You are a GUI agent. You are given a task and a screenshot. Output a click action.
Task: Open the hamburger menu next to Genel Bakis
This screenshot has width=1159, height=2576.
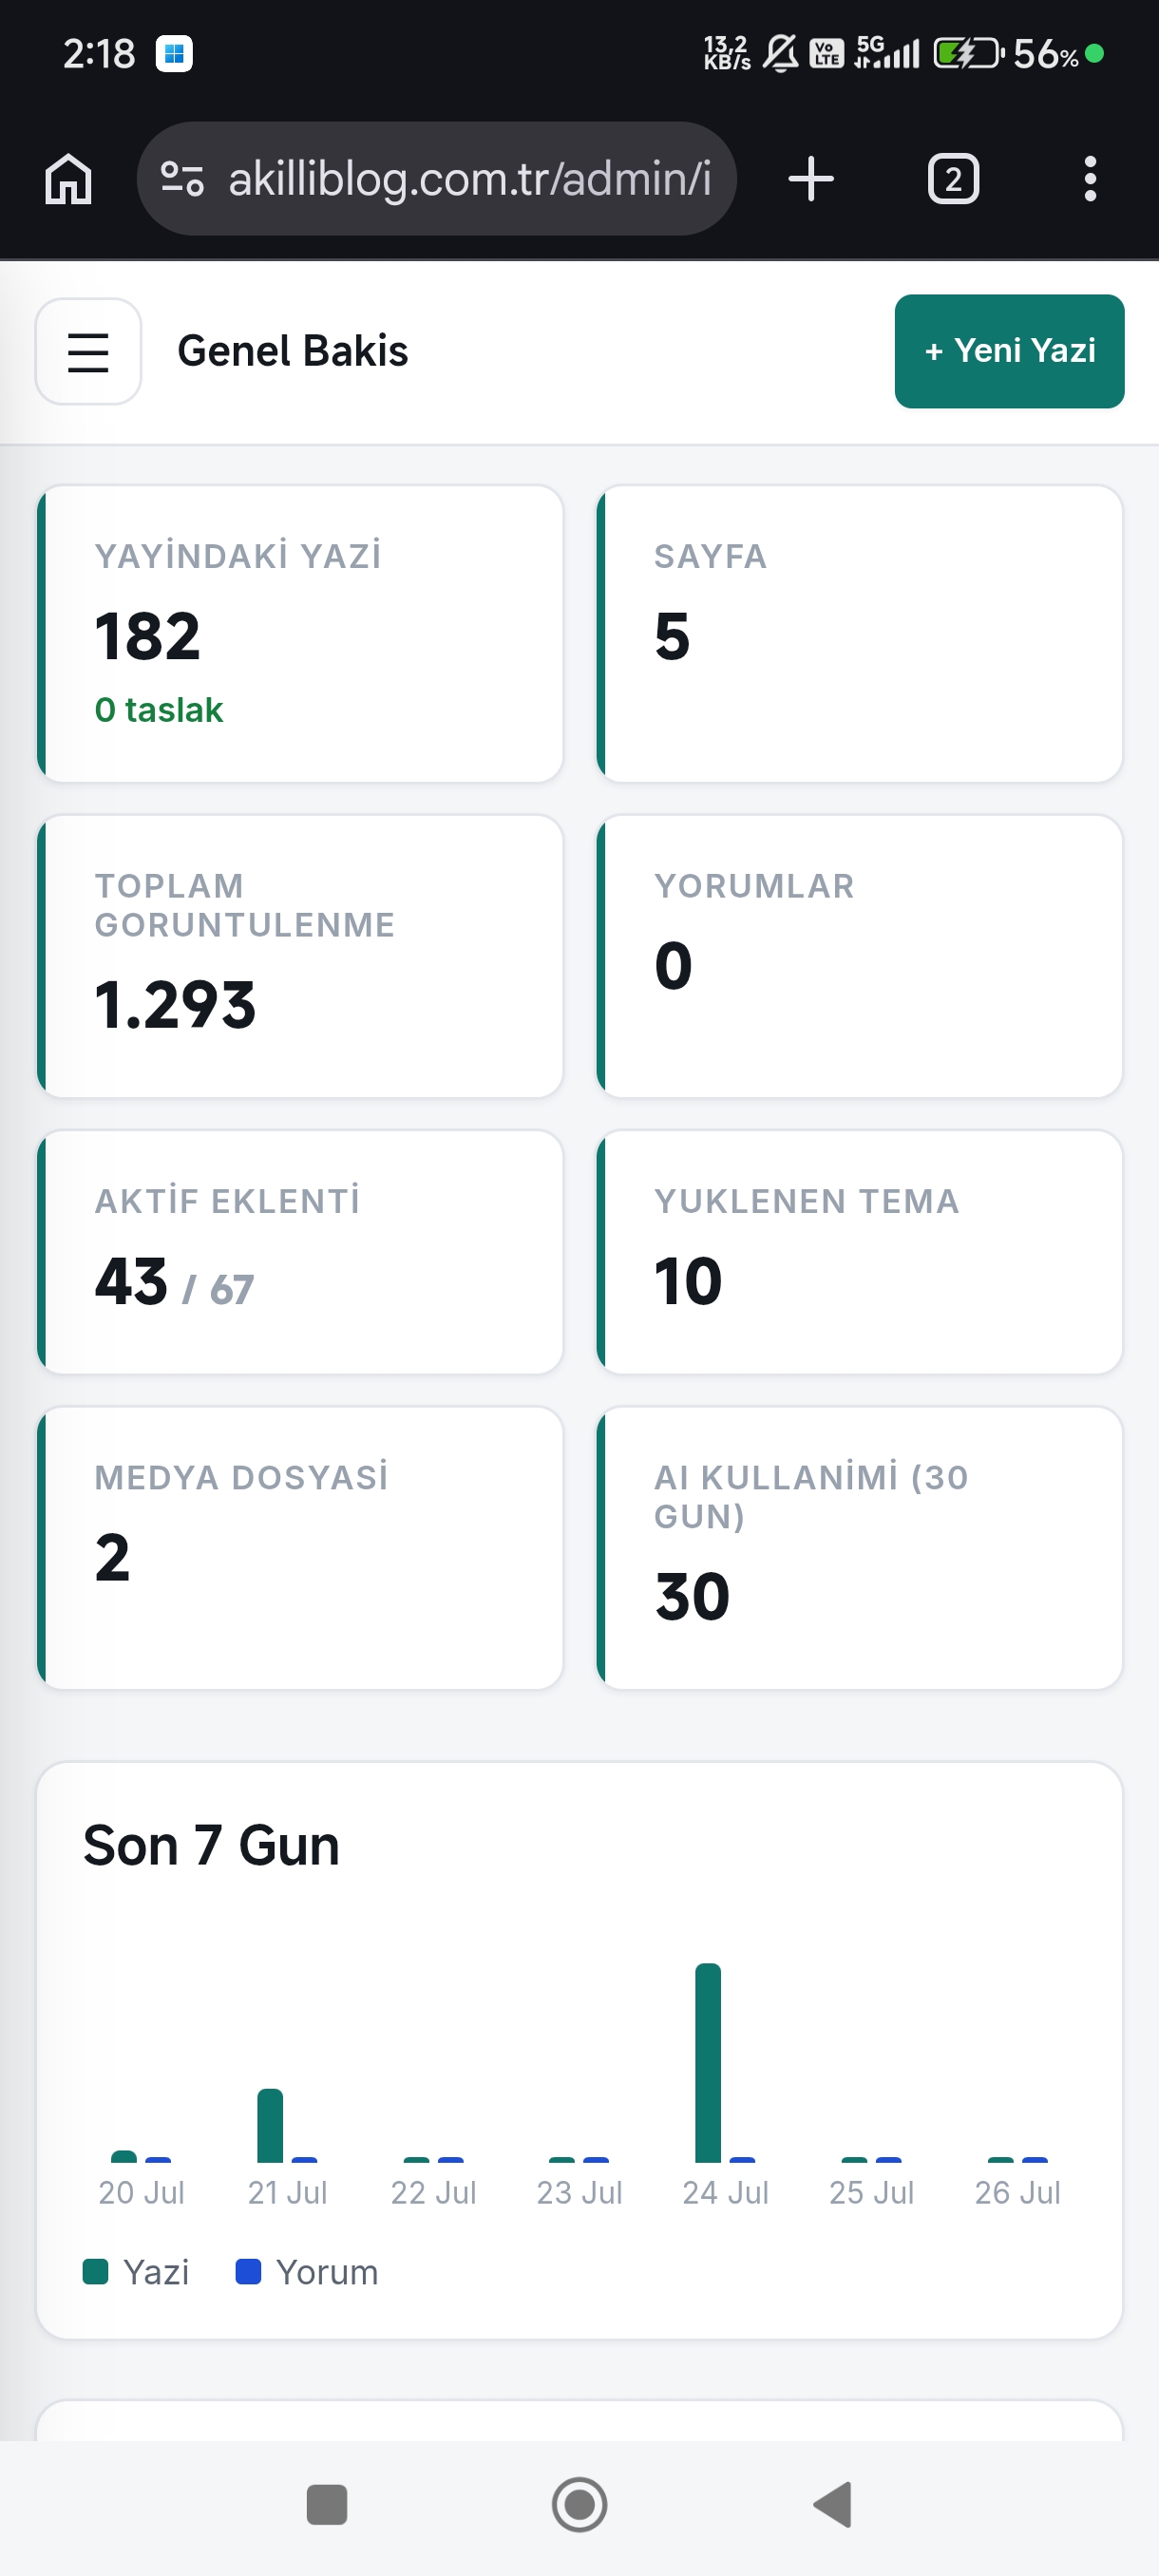tap(88, 351)
